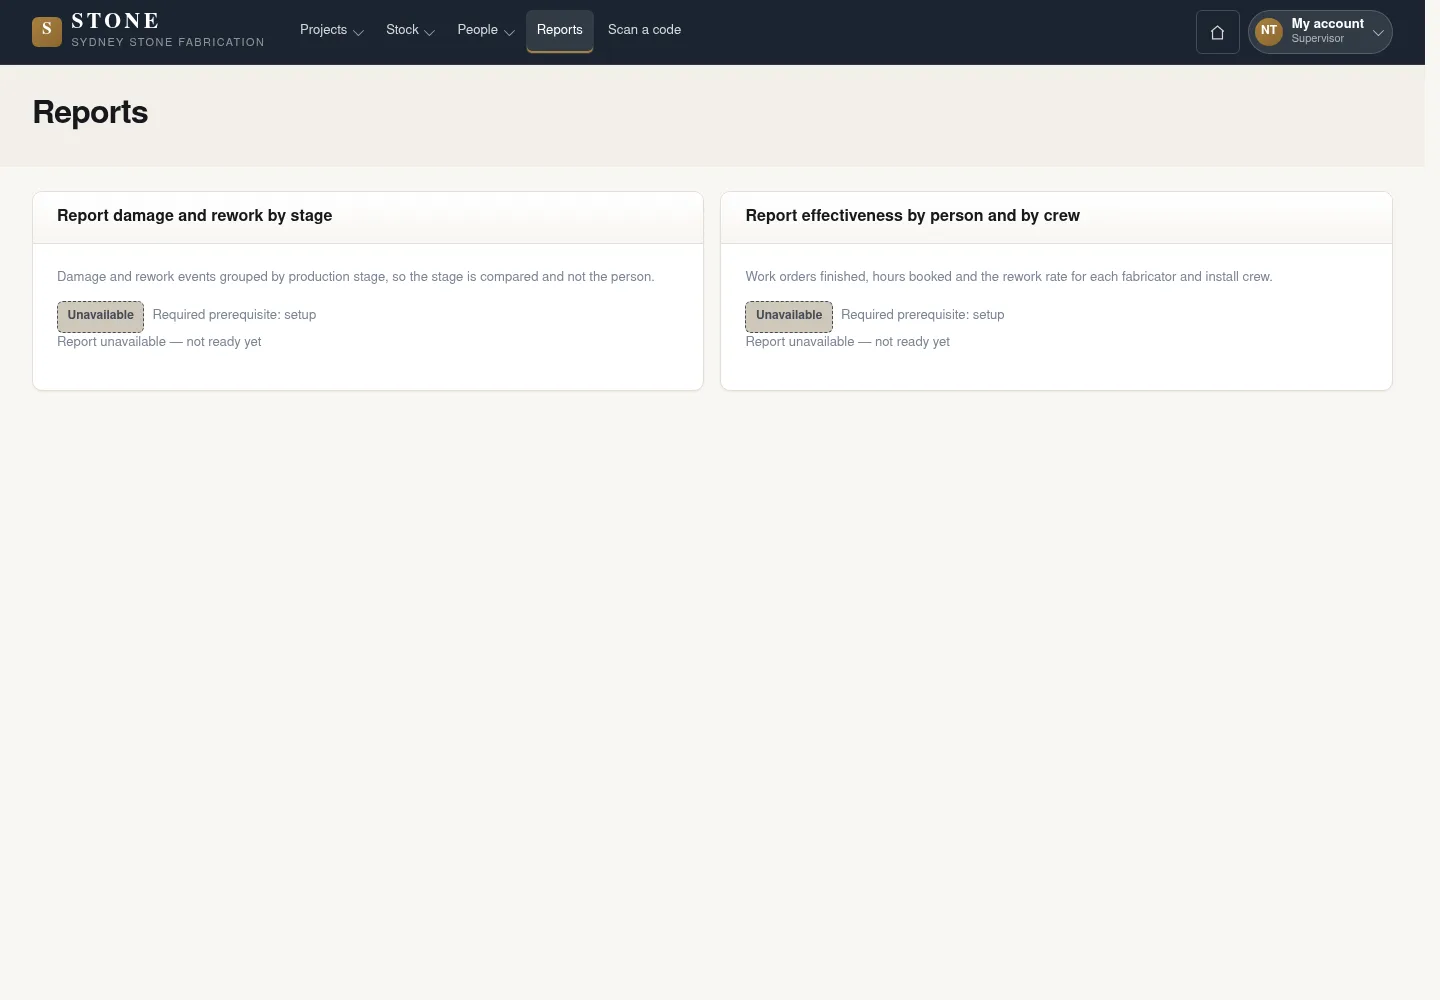The image size is (1440, 1000).
Task: Click Unavailable button under effectiveness report
Action: pyautogui.click(x=789, y=316)
